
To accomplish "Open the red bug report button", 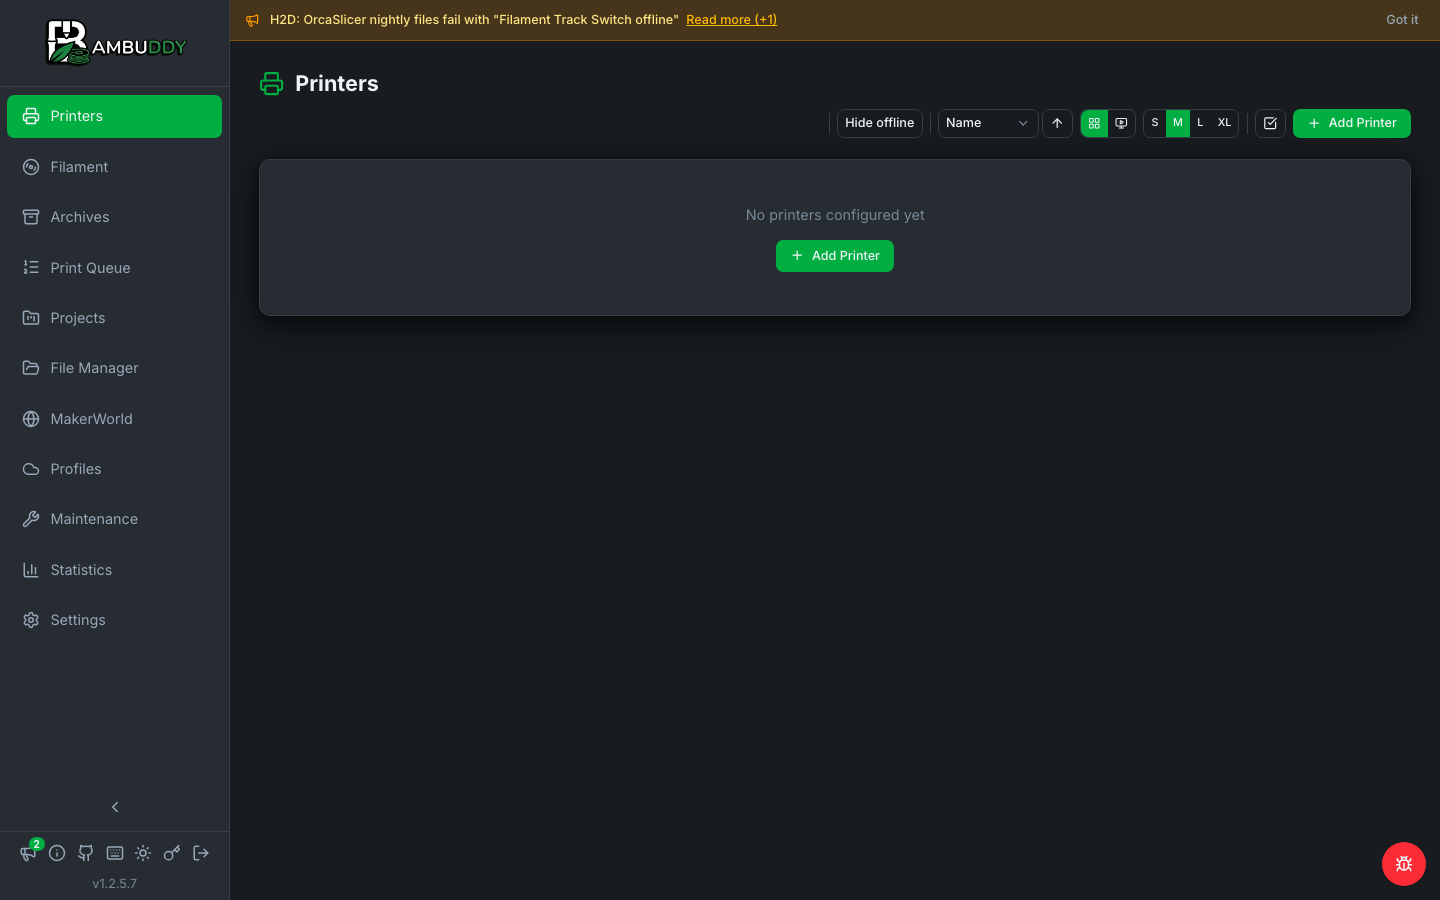I will 1404,864.
